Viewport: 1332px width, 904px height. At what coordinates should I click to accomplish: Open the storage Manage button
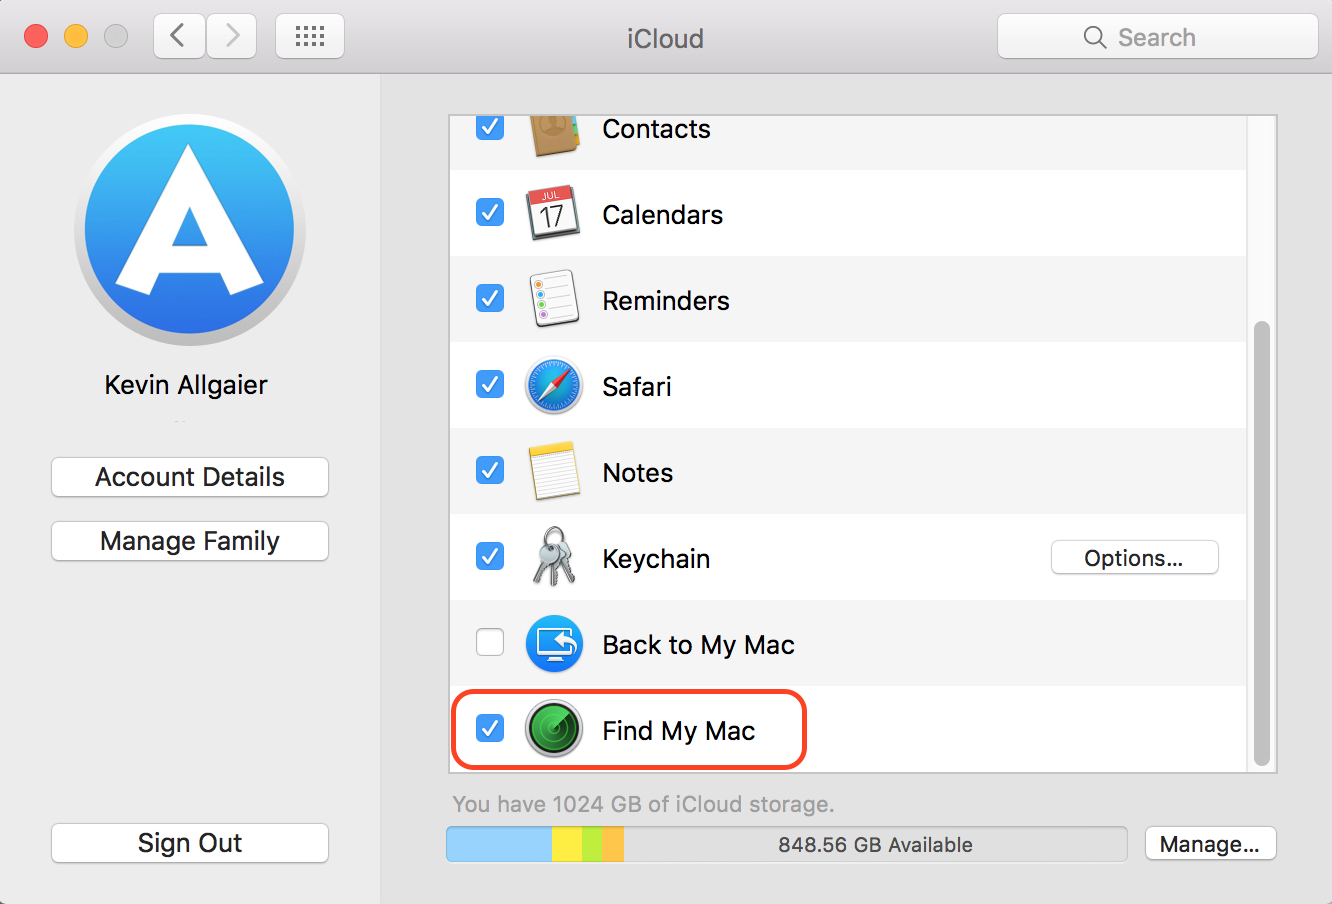click(1210, 844)
